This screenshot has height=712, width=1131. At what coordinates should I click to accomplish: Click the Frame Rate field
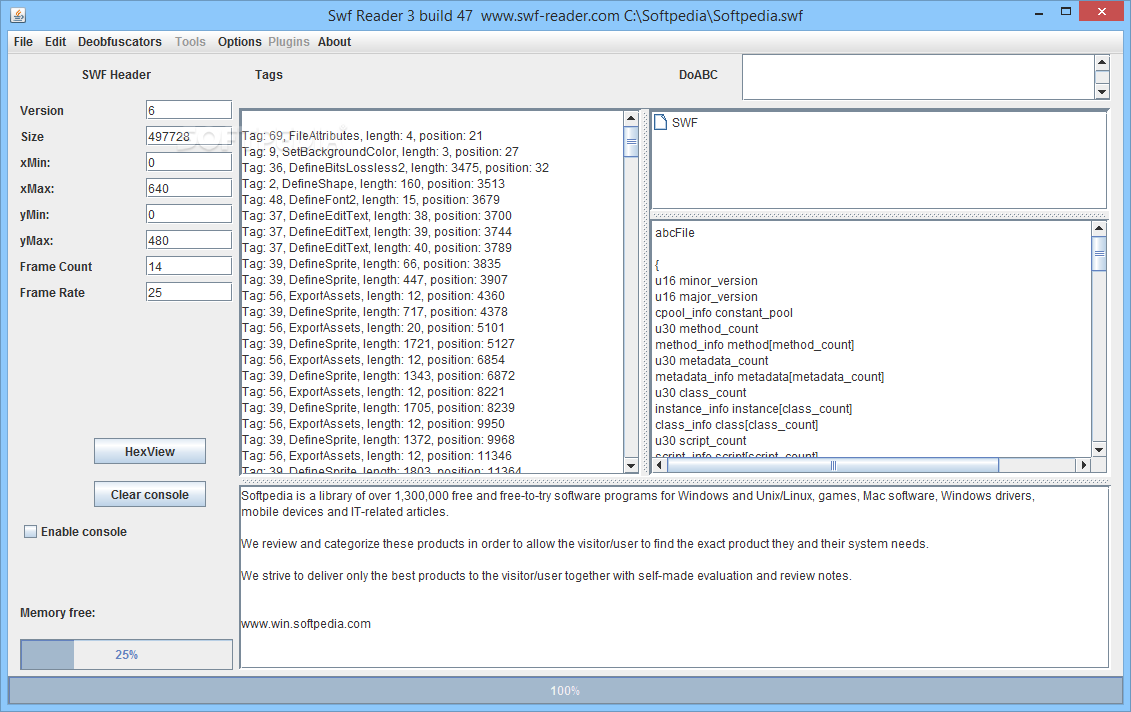click(189, 291)
